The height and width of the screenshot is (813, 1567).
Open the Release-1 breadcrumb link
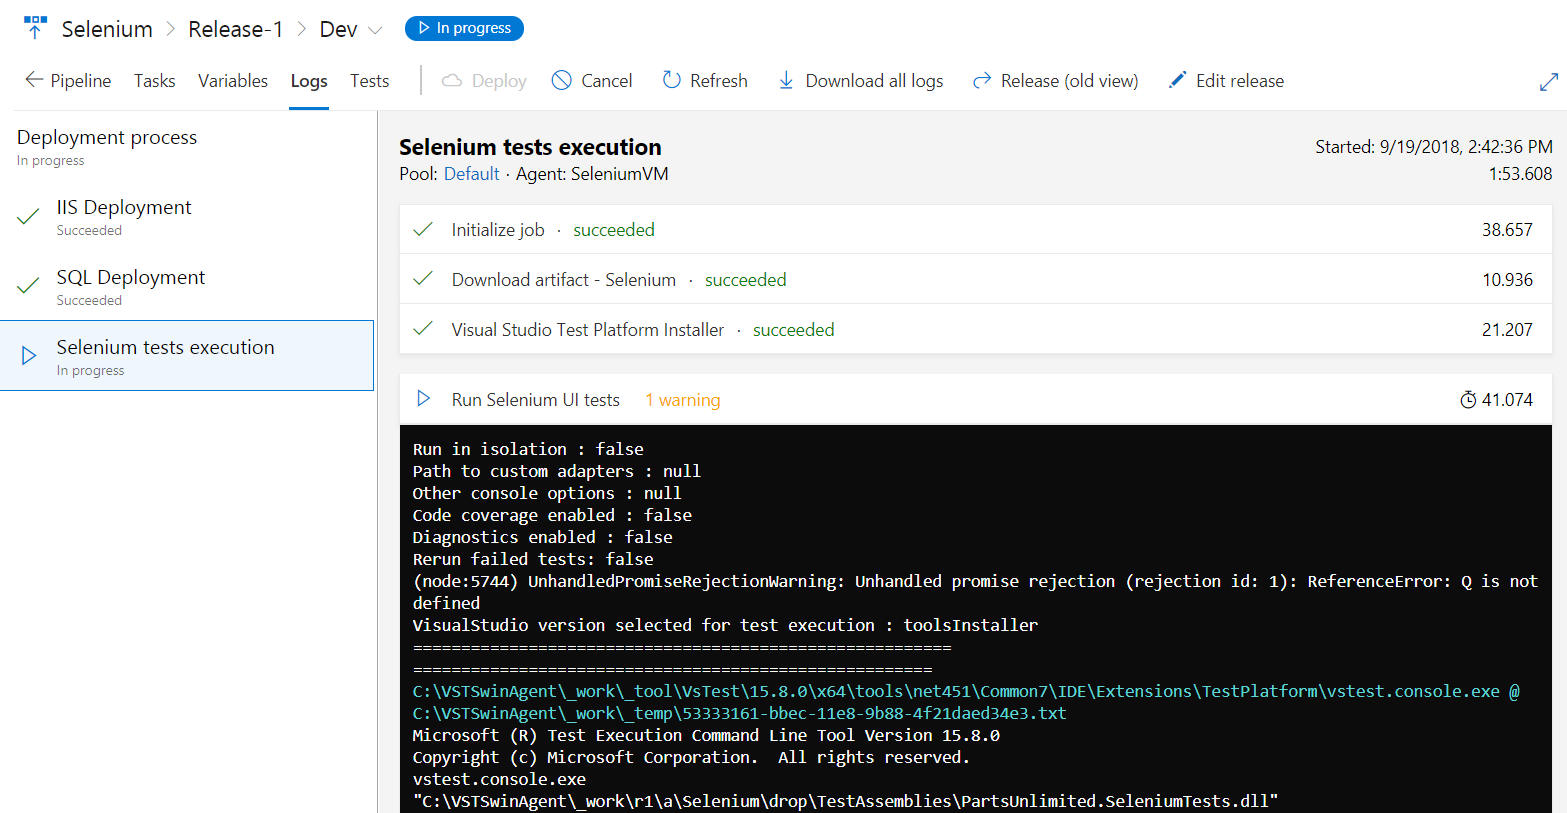pyautogui.click(x=235, y=29)
